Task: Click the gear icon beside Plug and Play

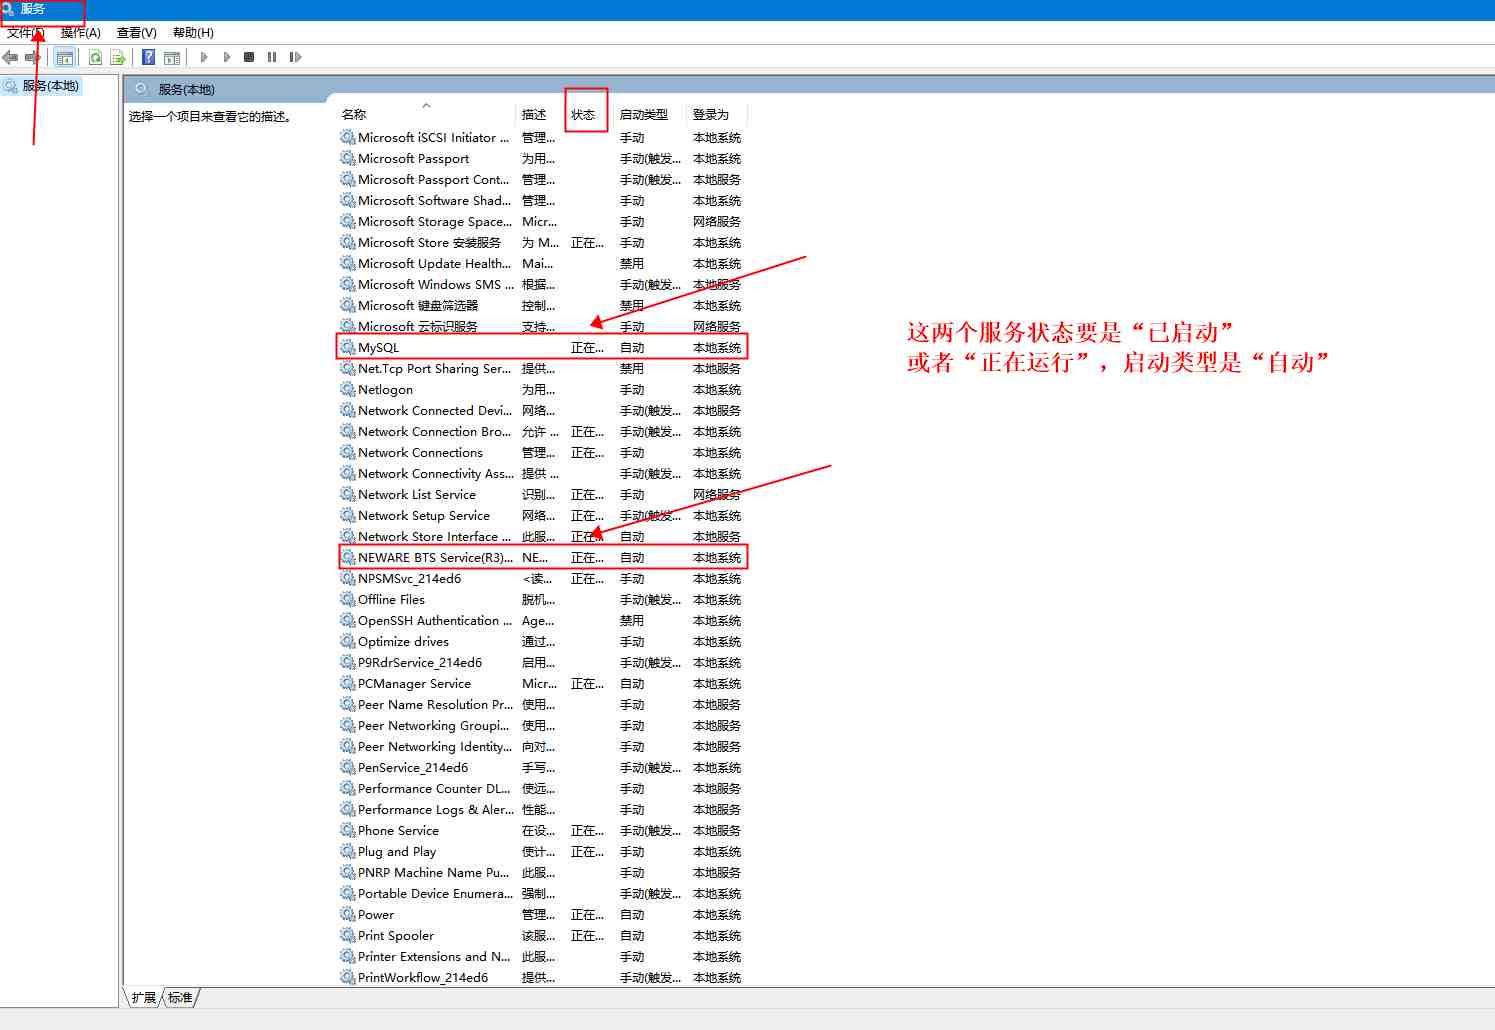Action: pyautogui.click(x=348, y=851)
